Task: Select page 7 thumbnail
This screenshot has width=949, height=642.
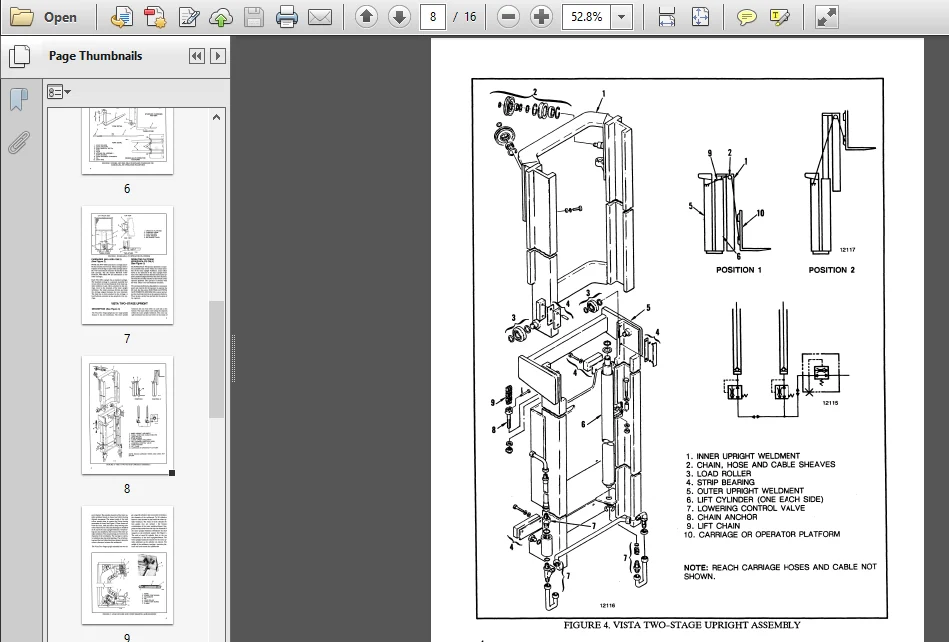Action: click(x=127, y=266)
